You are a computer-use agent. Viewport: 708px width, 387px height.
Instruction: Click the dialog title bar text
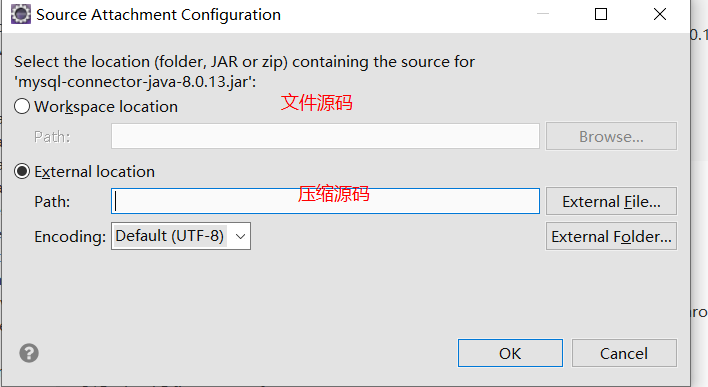158,14
